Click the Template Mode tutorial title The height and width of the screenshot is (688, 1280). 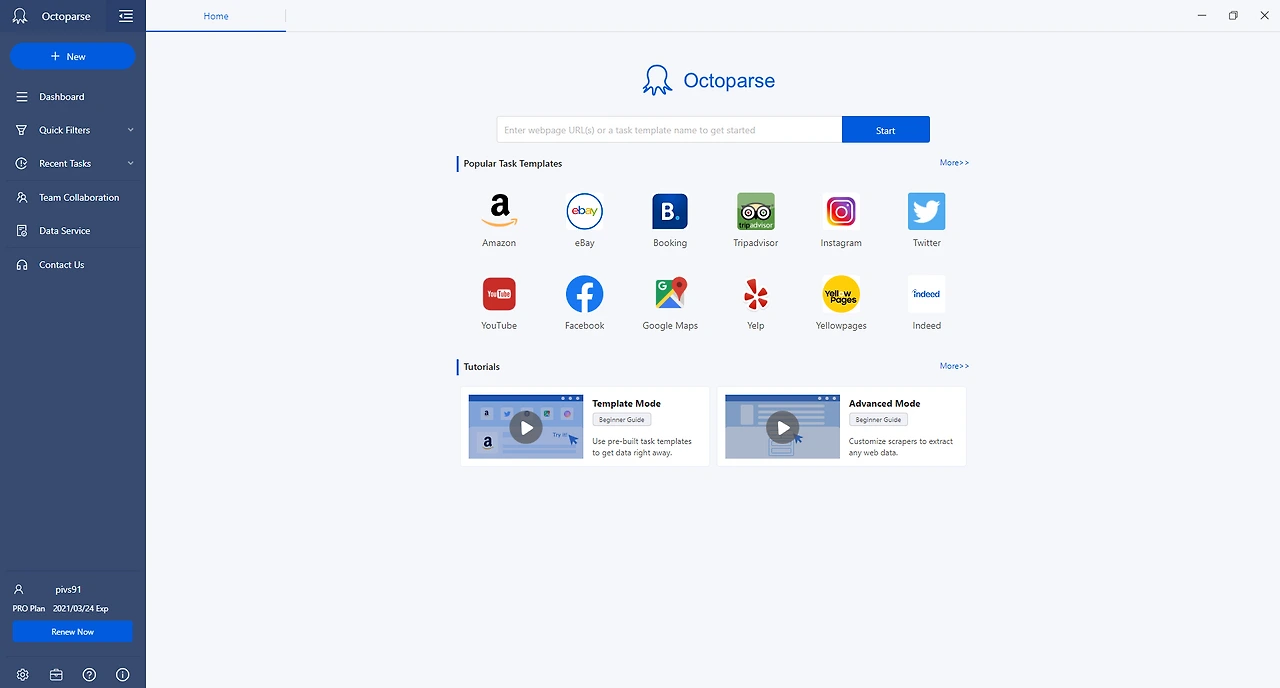pos(626,403)
